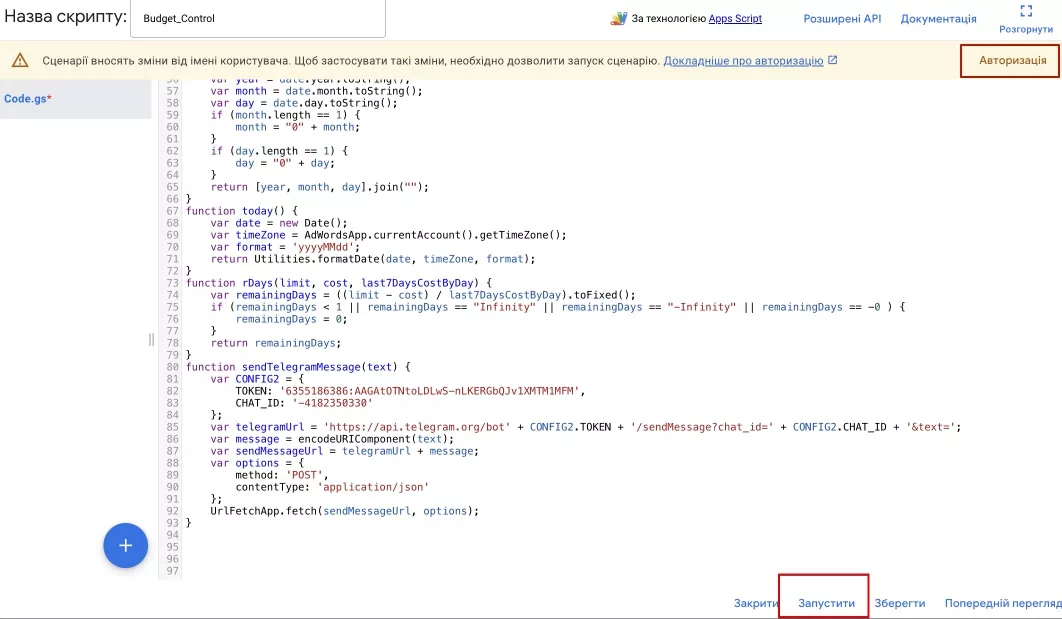The width and height of the screenshot is (1062, 619).
Task: Open Докладніше про авторизацію link
Action: [743, 60]
